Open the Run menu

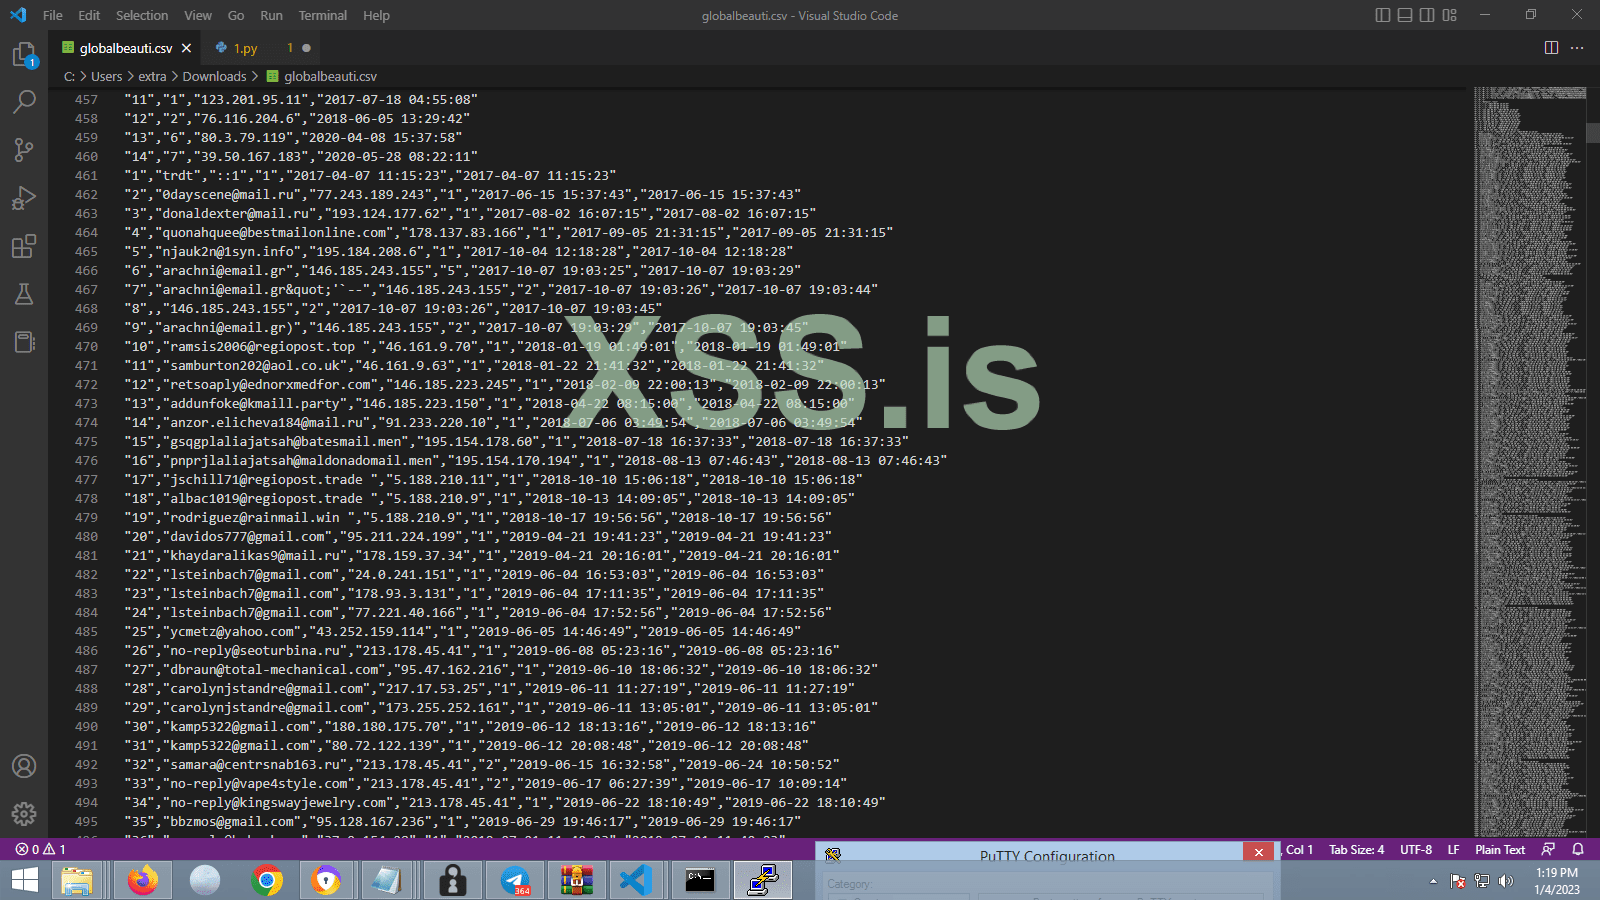pyautogui.click(x=271, y=15)
